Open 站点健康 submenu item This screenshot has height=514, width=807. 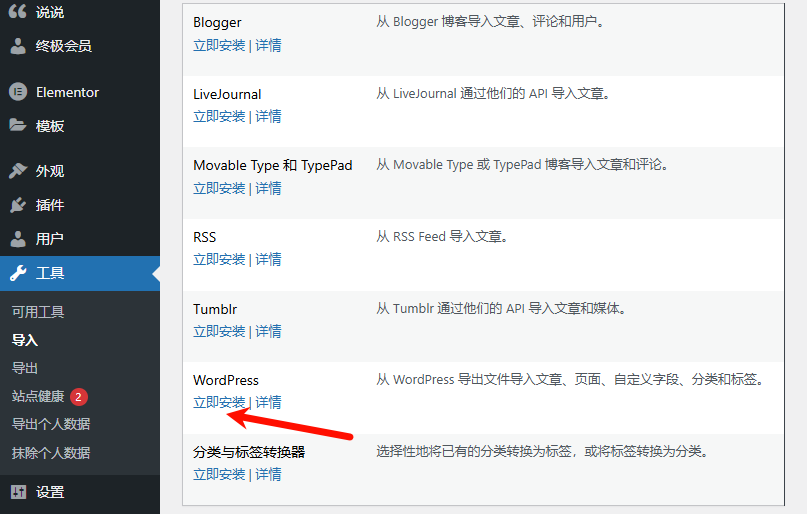pyautogui.click(x=38, y=396)
